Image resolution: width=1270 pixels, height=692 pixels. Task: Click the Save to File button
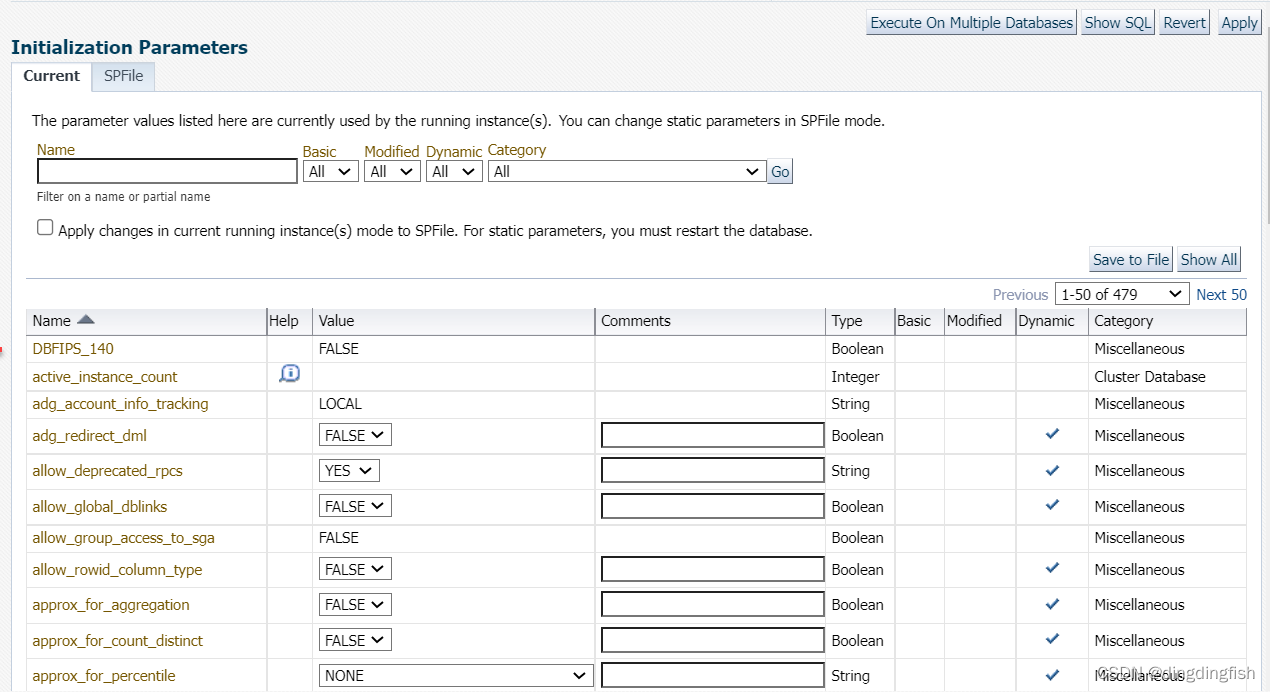click(1131, 259)
